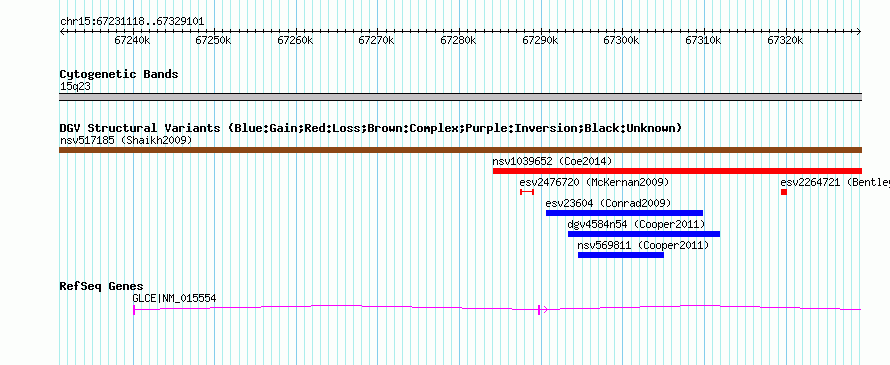Open the nsv1039652 (Coe2014) label
Screen dimensions: 890x365
[552, 161]
